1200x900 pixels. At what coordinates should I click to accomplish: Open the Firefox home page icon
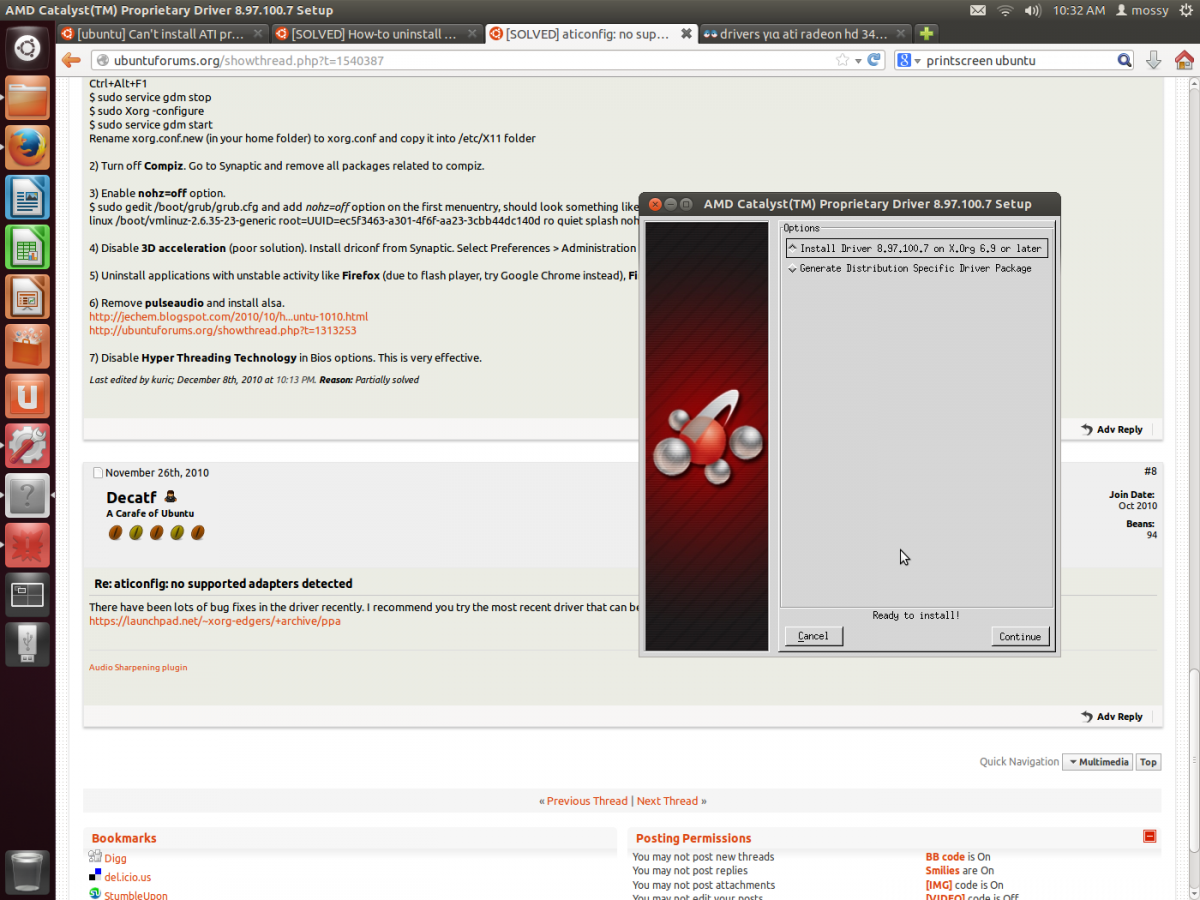point(1183,60)
